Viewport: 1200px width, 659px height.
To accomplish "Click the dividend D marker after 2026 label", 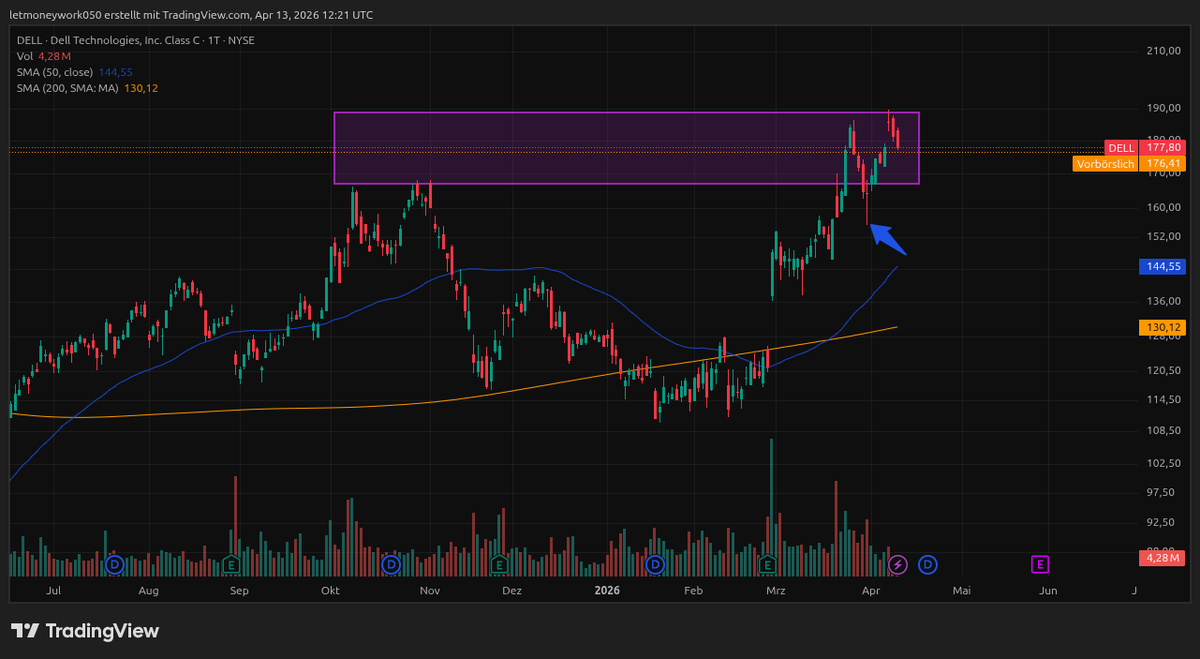I will [655, 565].
